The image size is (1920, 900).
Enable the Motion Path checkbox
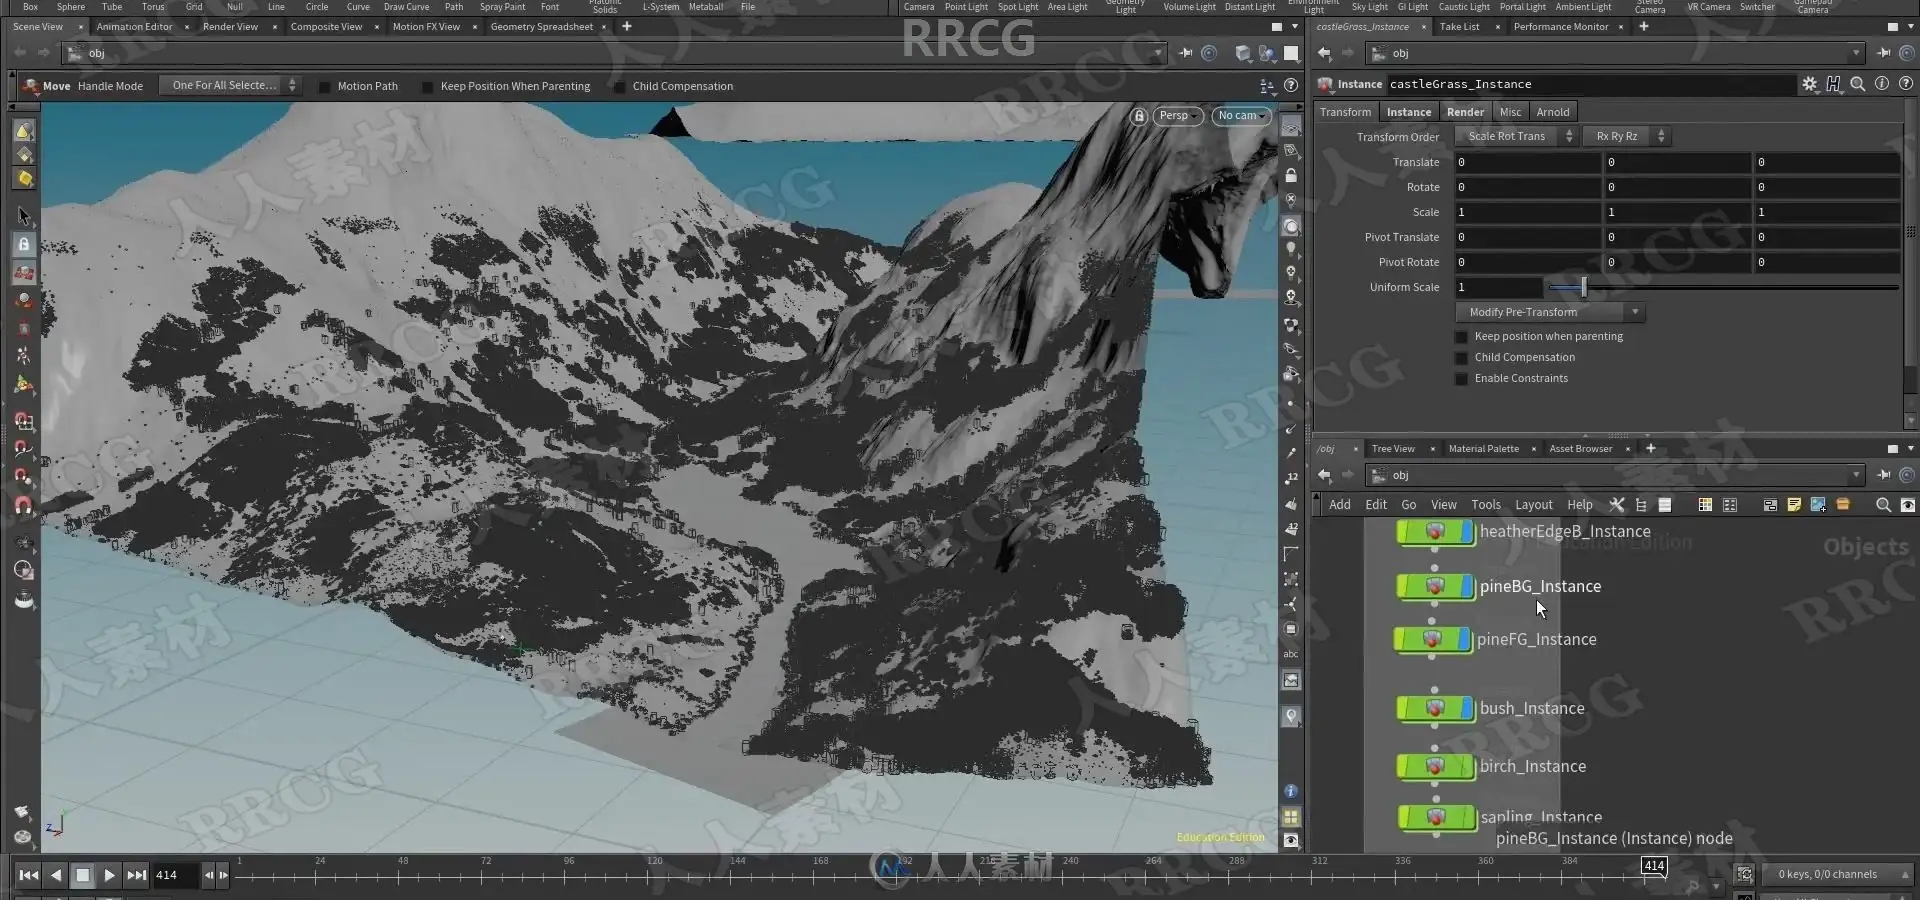click(325, 87)
